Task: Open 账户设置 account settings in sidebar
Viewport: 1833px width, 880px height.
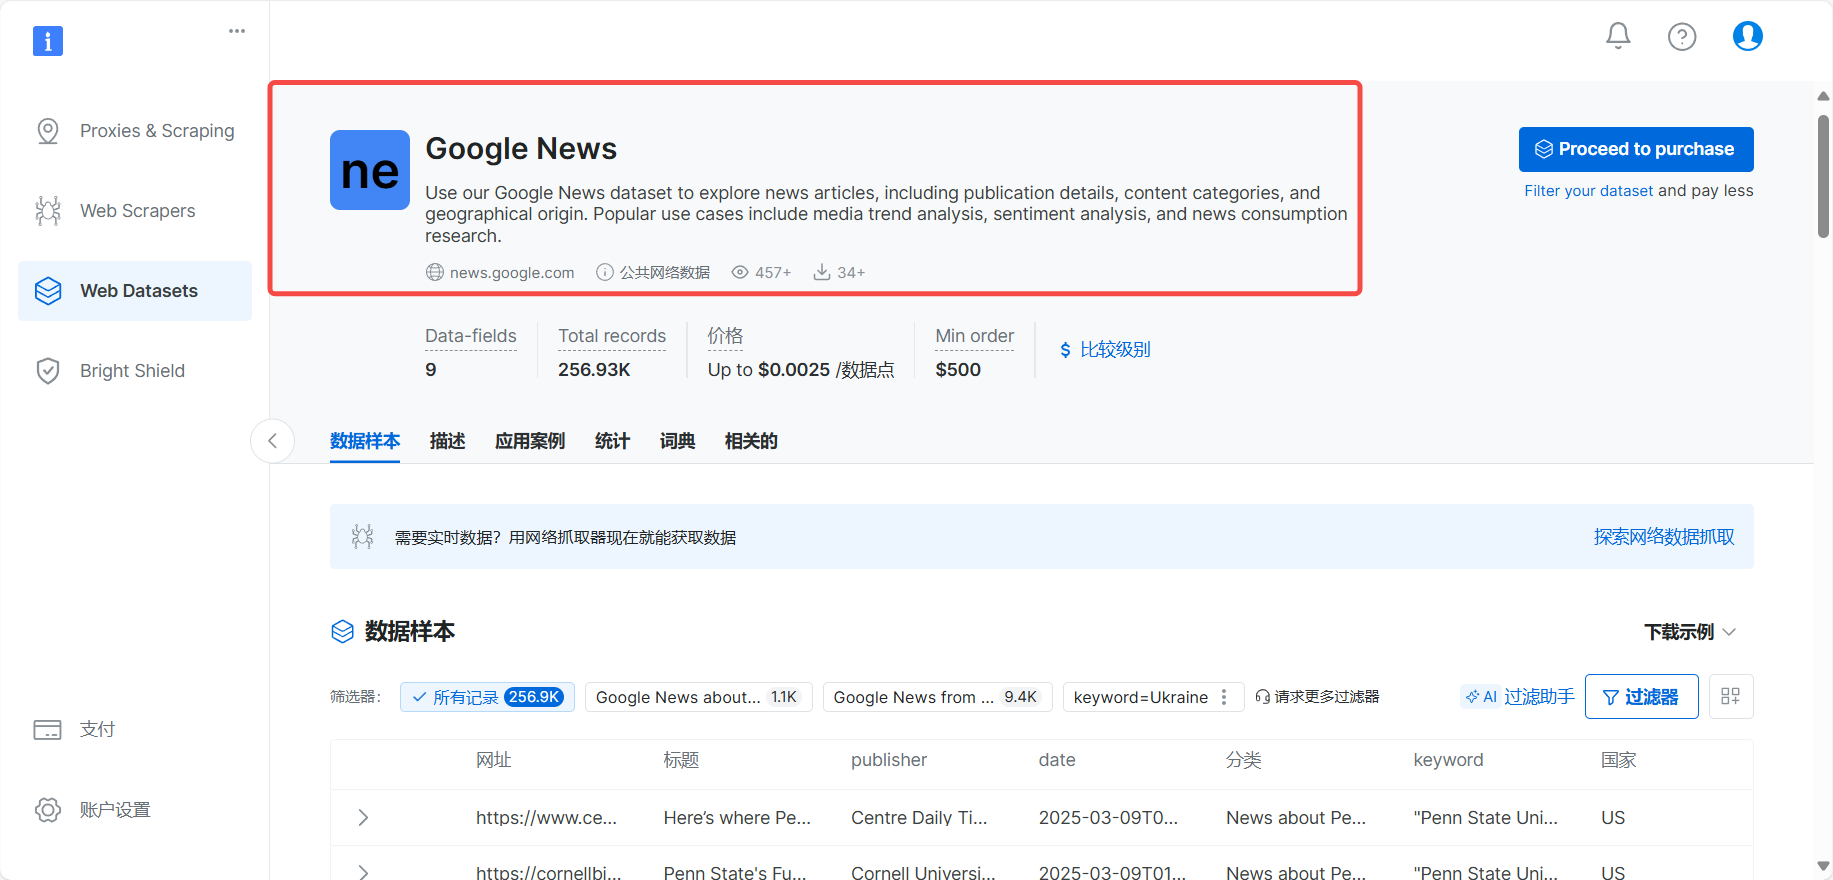Action: point(135,810)
